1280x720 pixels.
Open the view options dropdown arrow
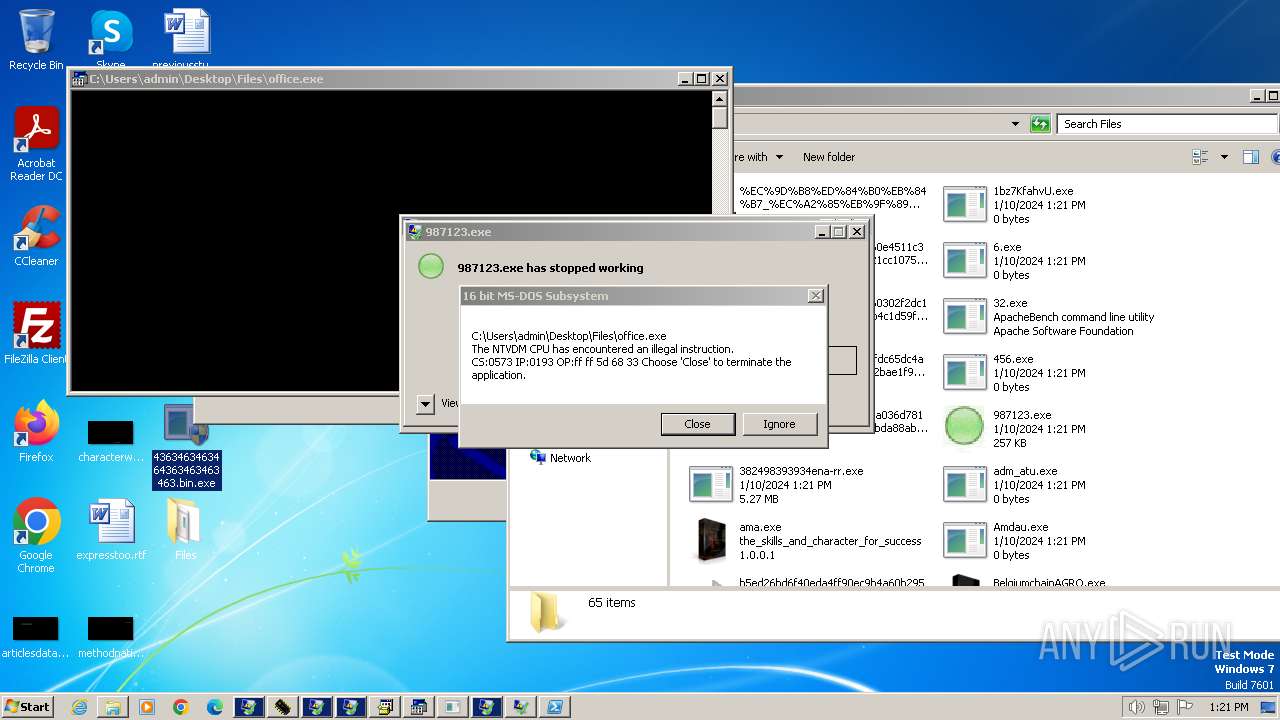pyautogui.click(x=1223, y=157)
